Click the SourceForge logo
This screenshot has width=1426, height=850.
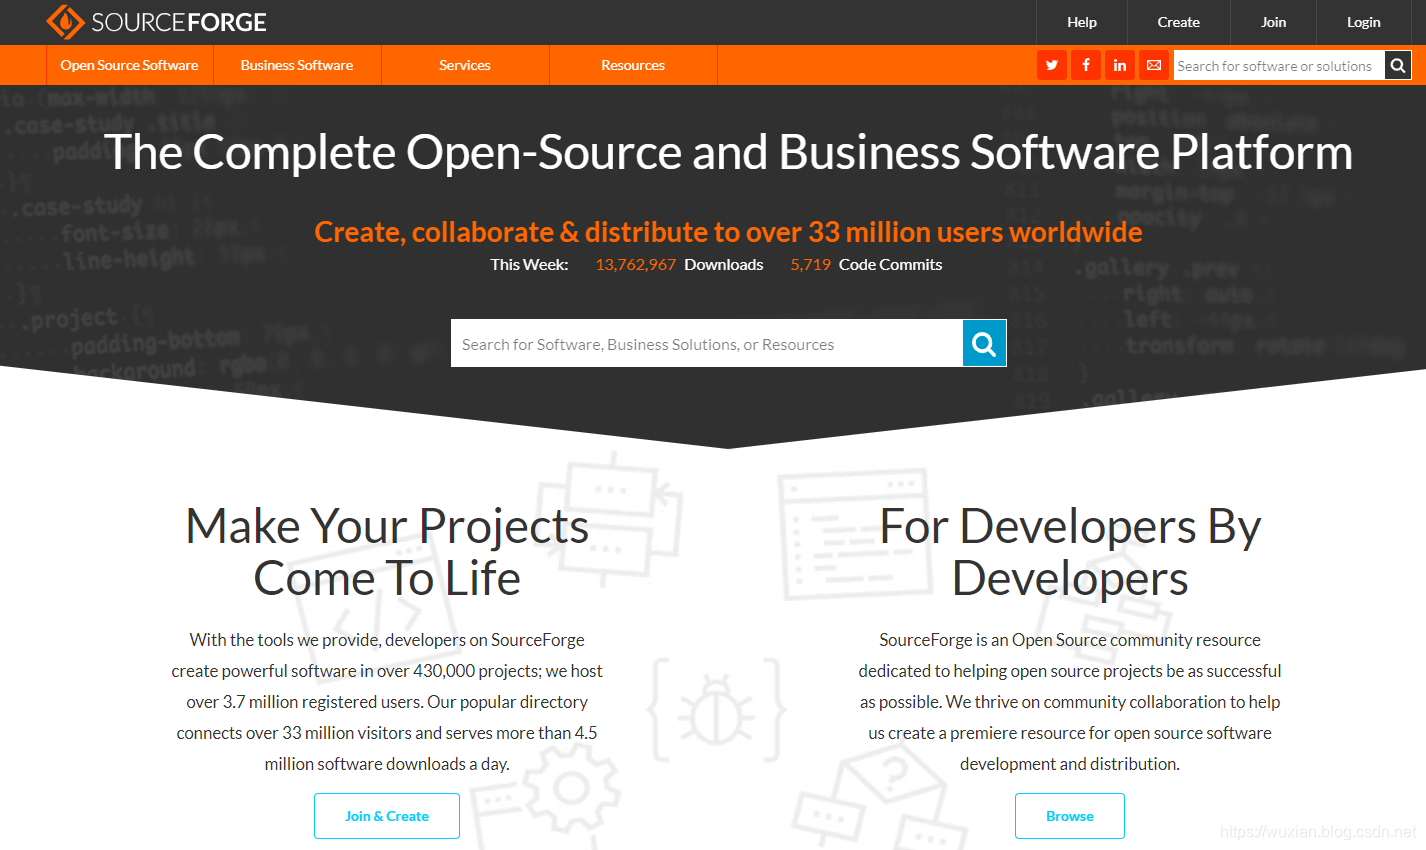tap(157, 22)
